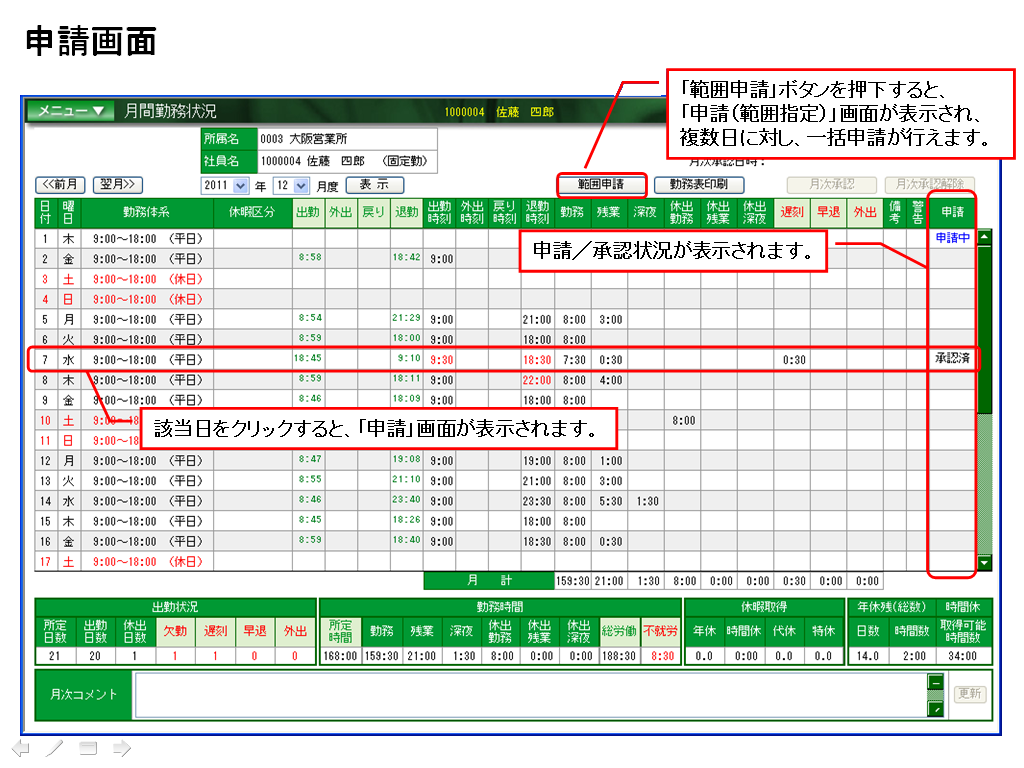Click the 月間勤務状況 title text
The width and height of the screenshot is (1024, 768).
[x=170, y=111]
